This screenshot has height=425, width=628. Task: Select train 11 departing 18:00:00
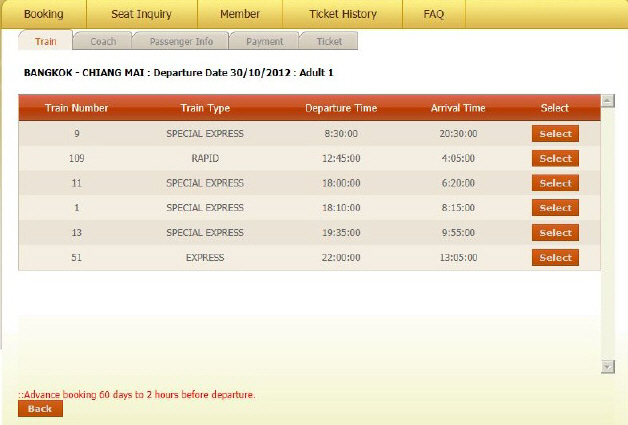coord(555,183)
